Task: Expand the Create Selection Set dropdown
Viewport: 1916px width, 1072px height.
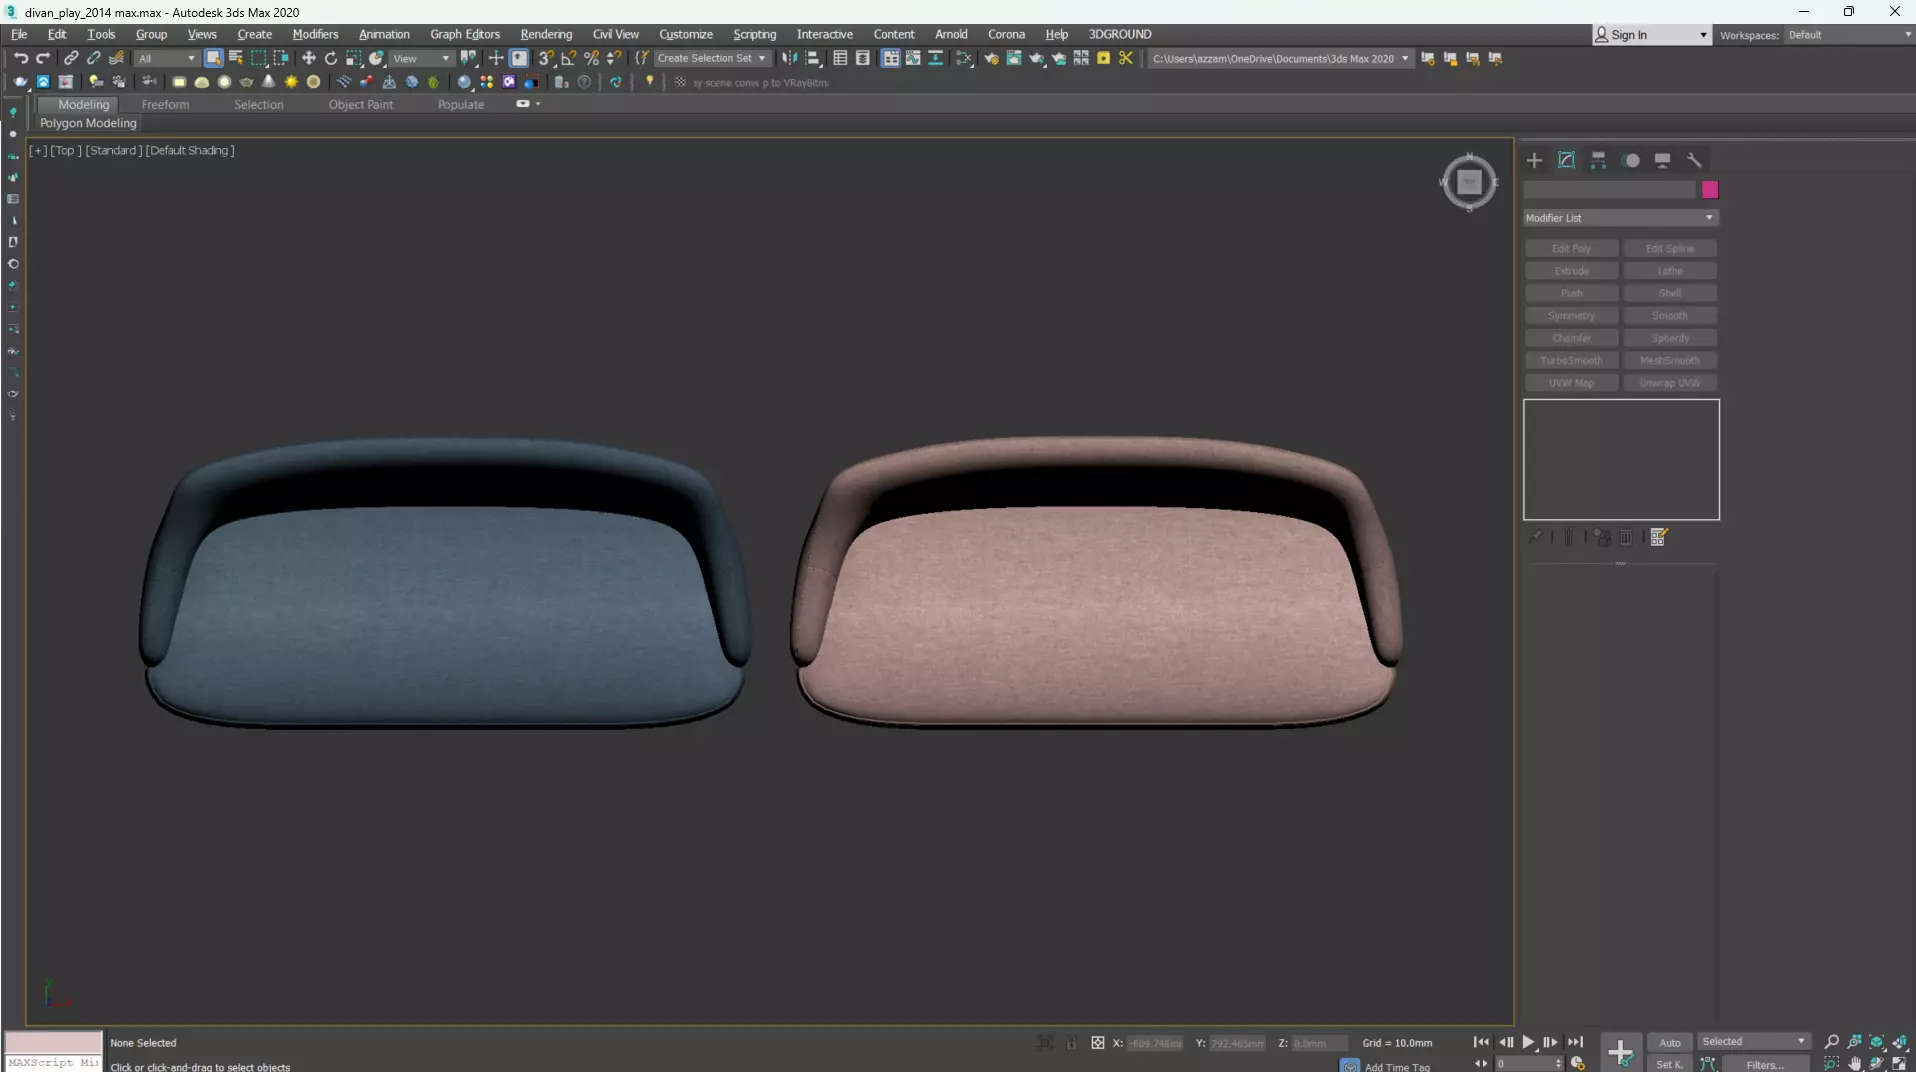Action: tap(712, 58)
